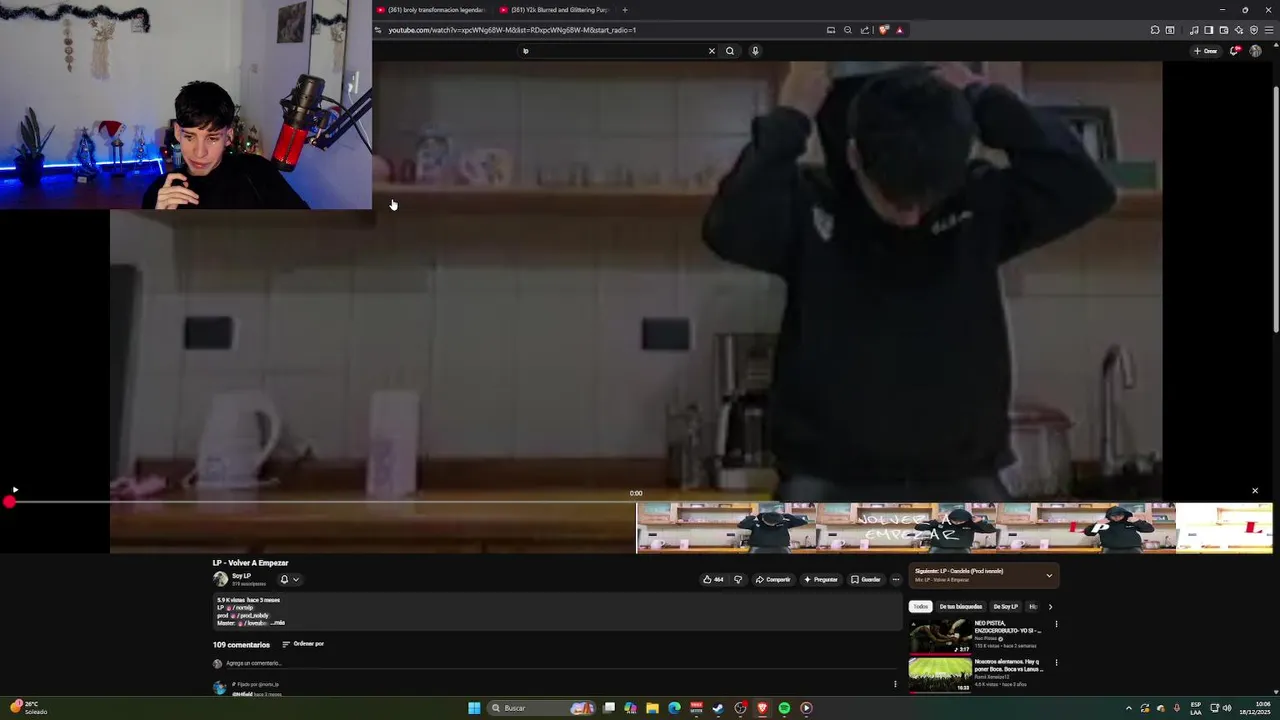Click the address bar URL
The width and height of the screenshot is (1280, 720).
point(512,30)
